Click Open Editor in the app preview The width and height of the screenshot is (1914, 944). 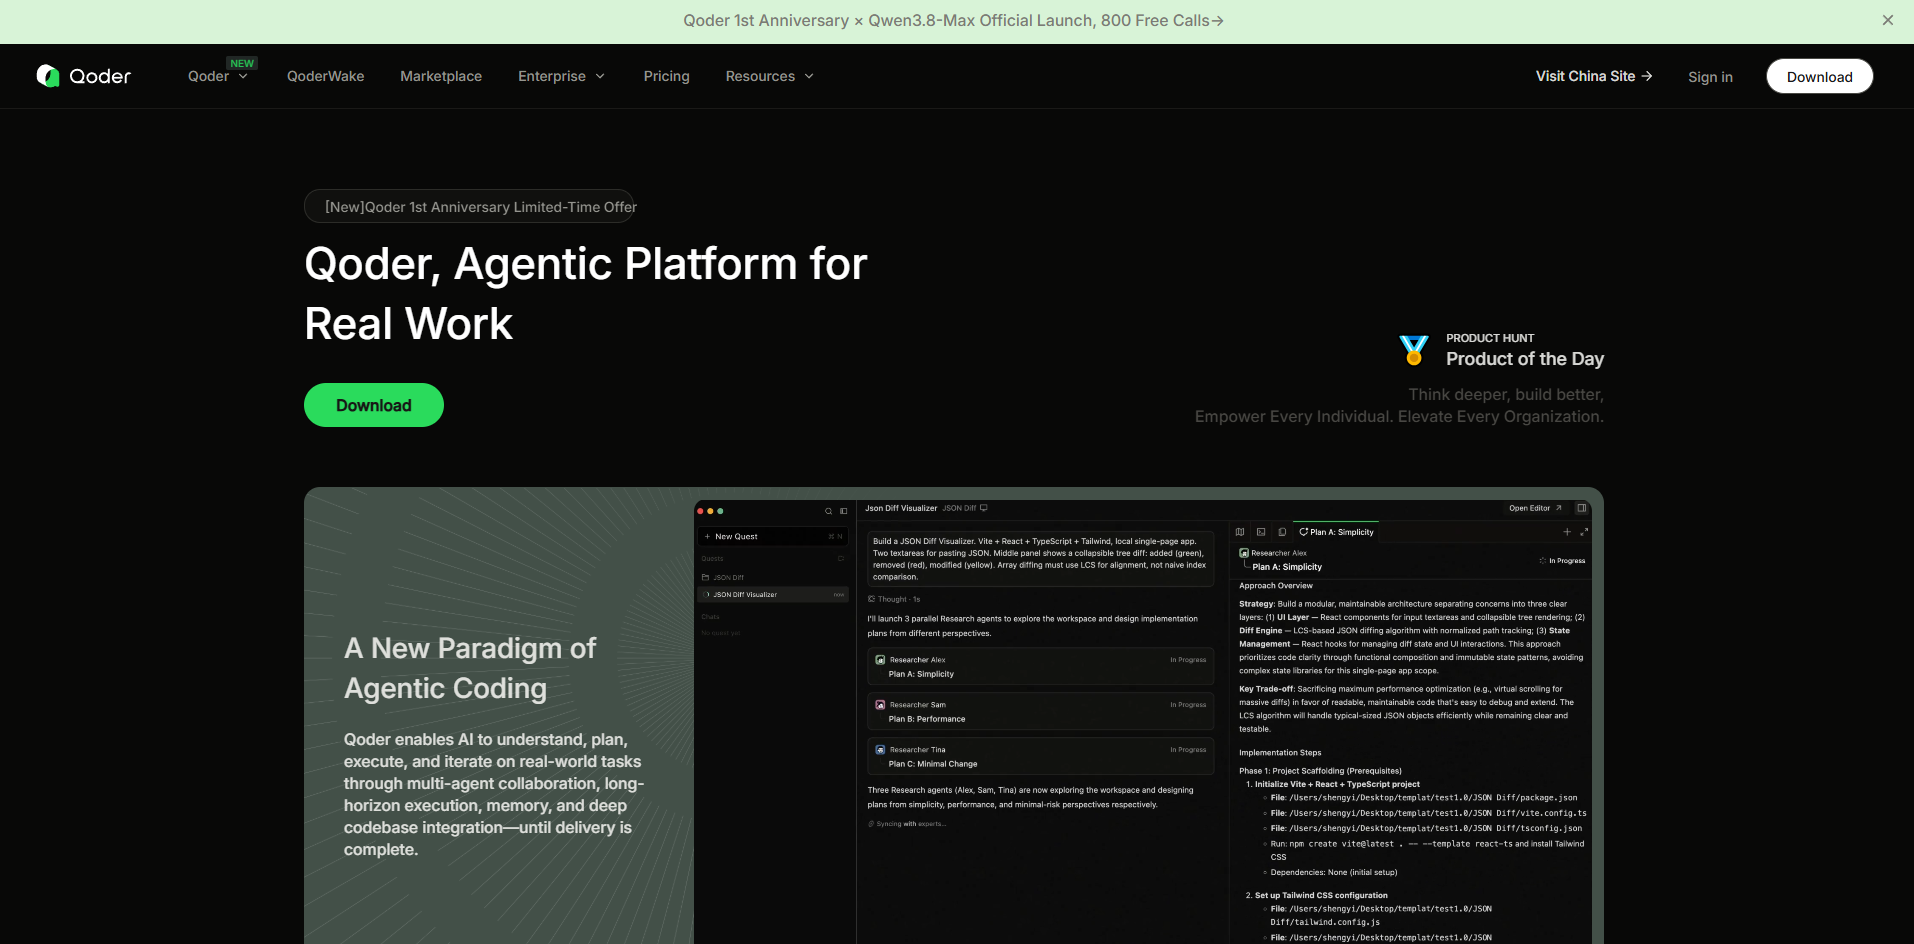click(x=1535, y=508)
